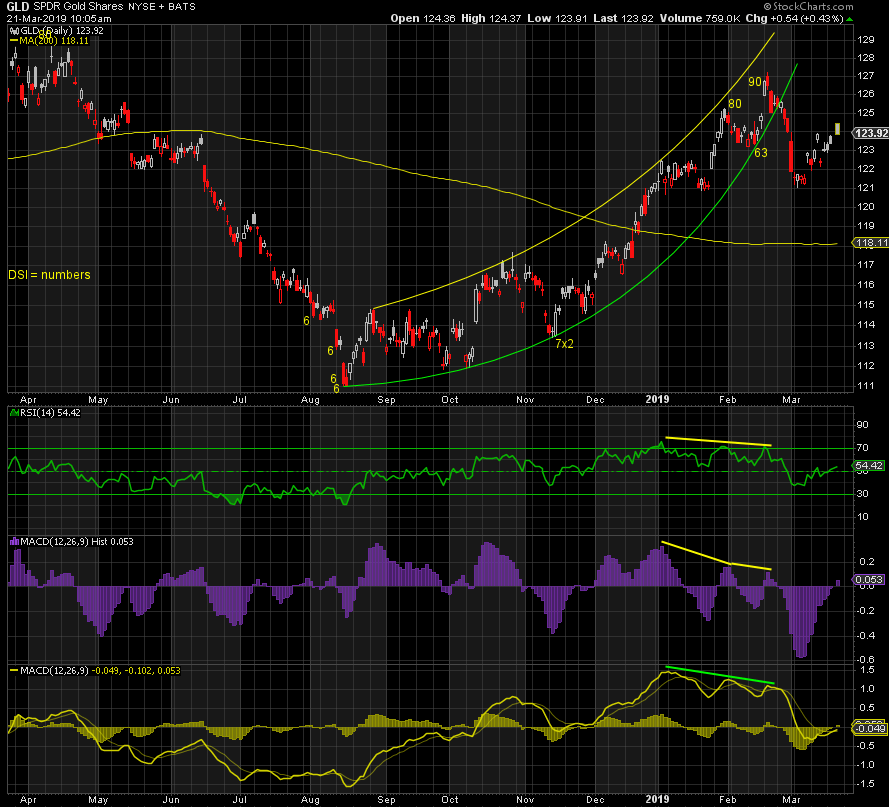889x807 pixels.
Task: Click the '7x2' annotation near November low
Action: pos(565,343)
